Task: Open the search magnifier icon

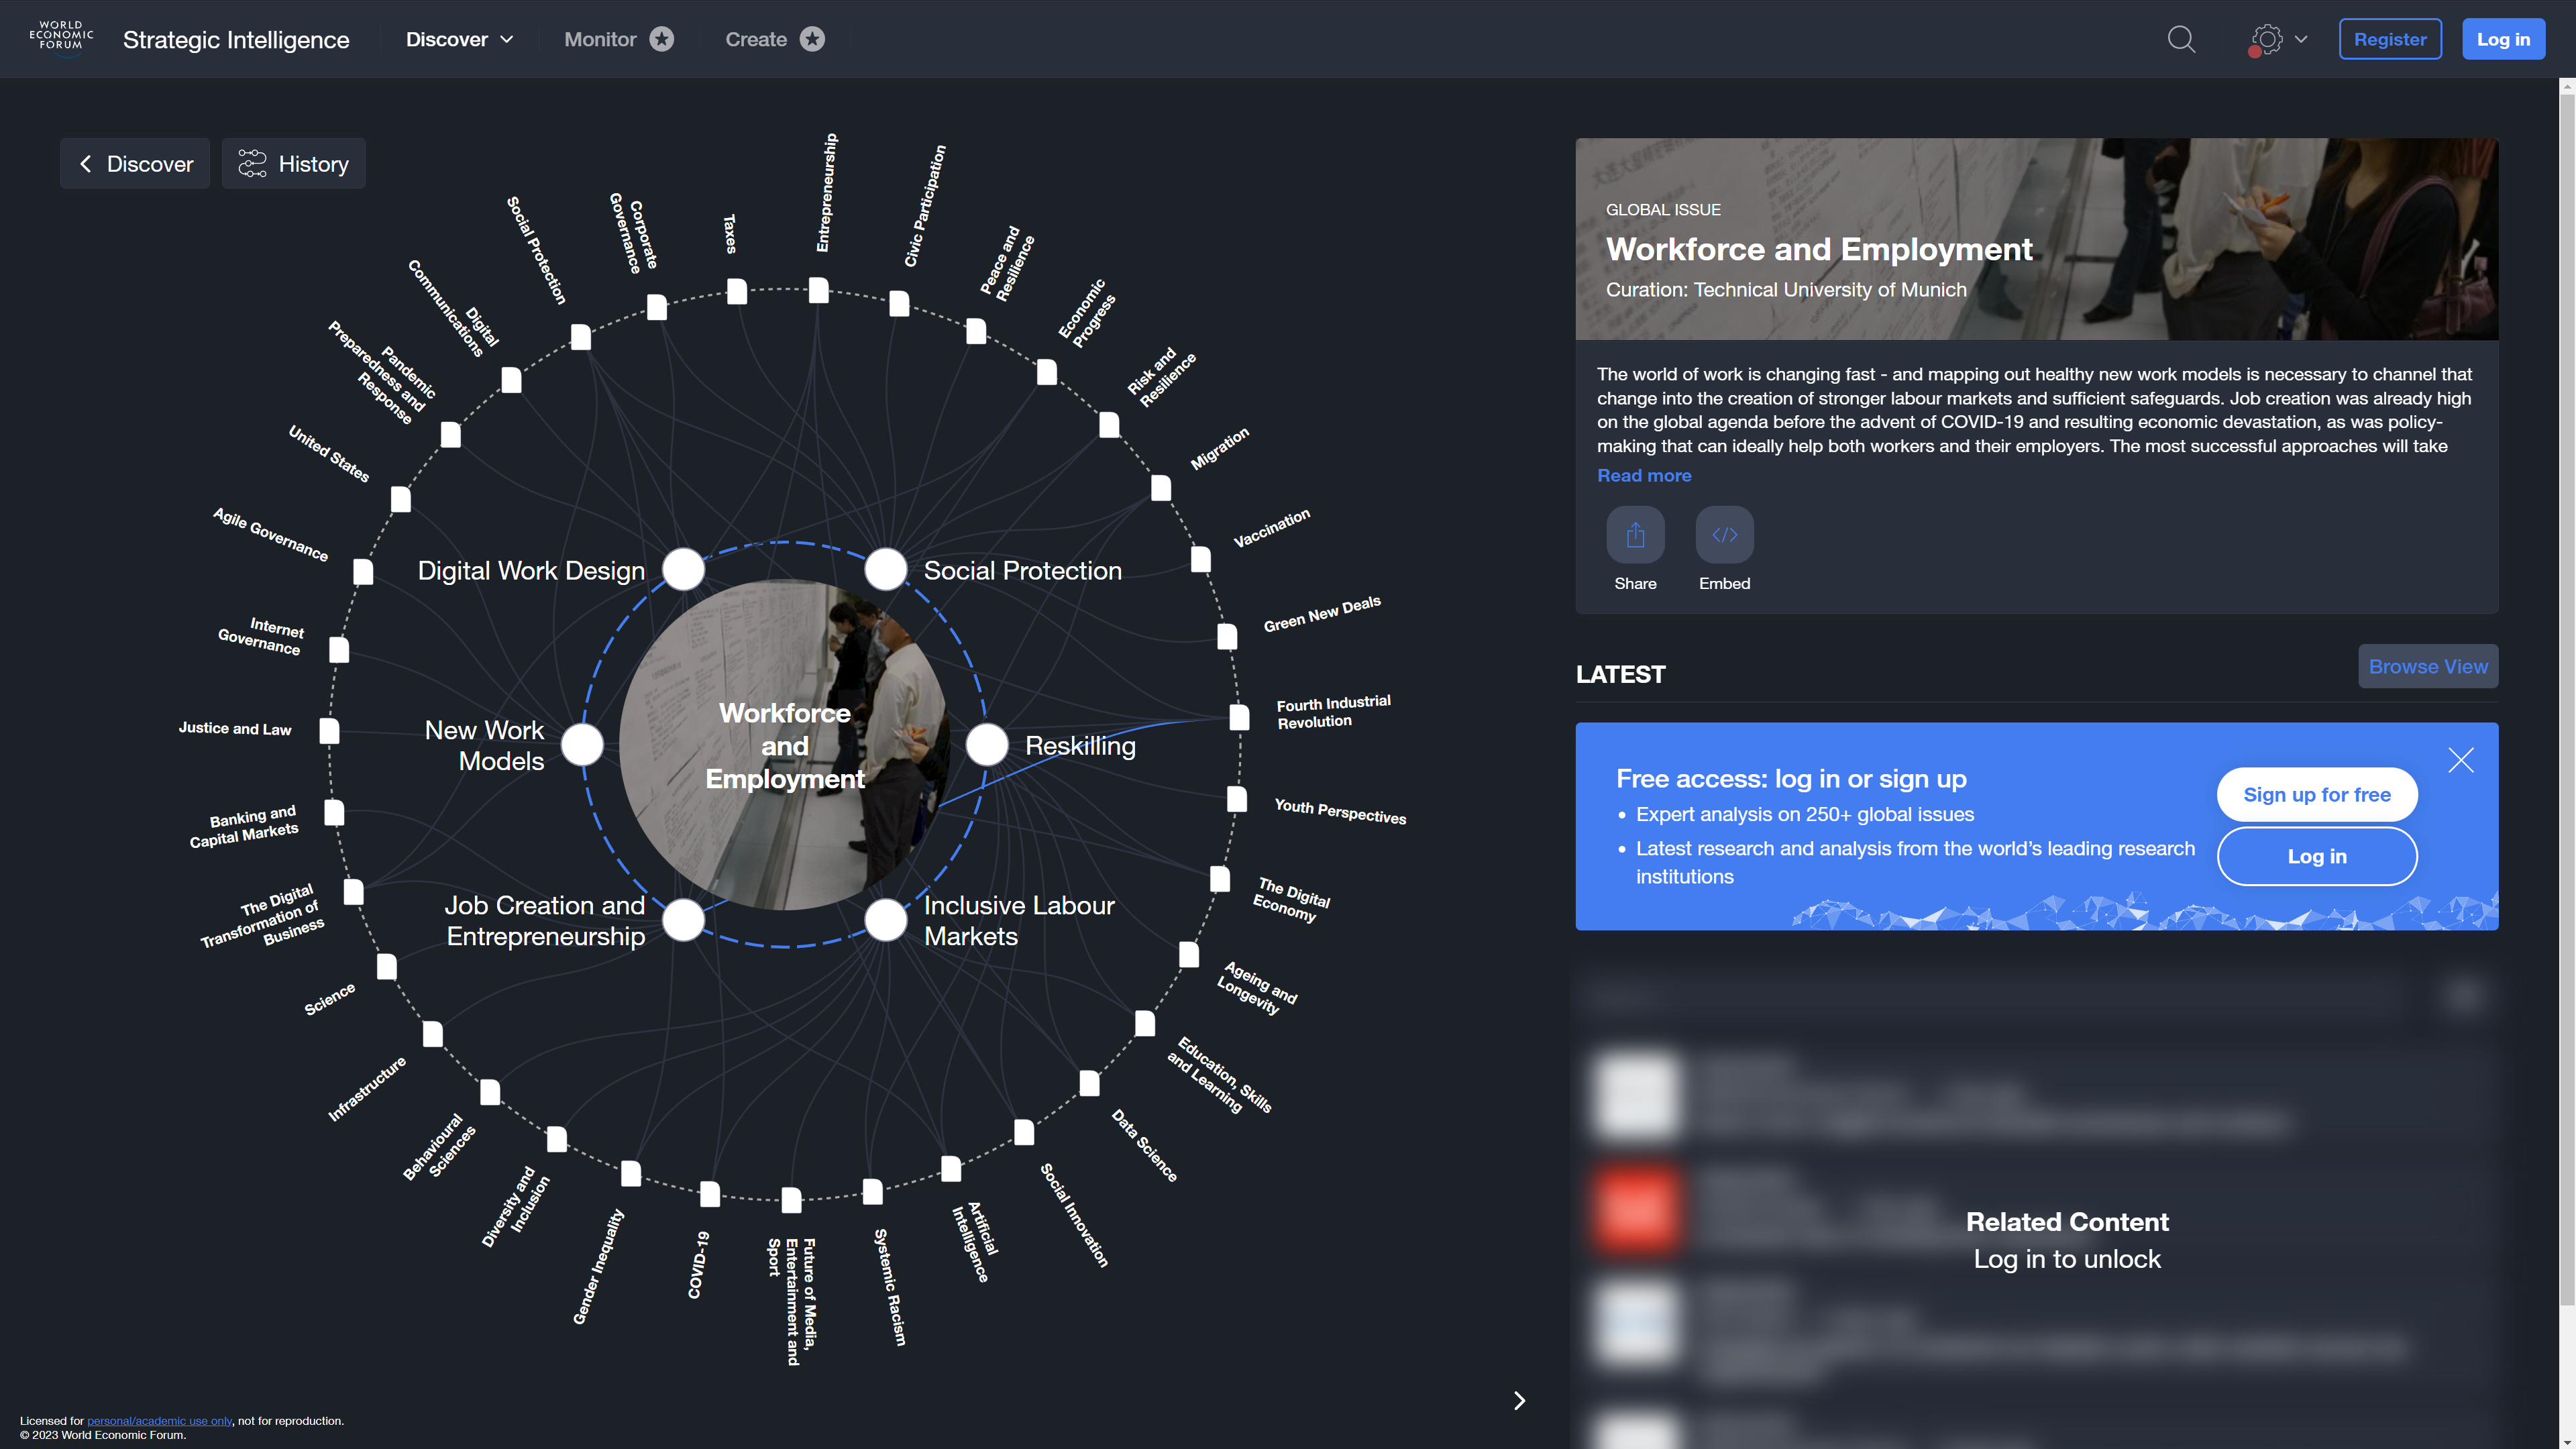Action: (2181, 39)
